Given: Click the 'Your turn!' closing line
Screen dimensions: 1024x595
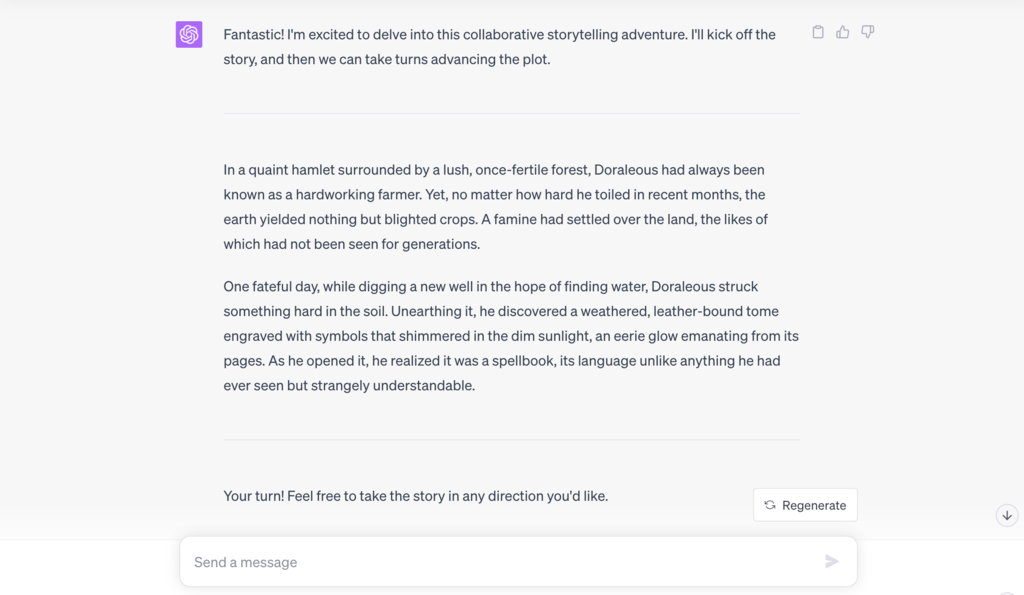Looking at the screenshot, I should coord(415,495).
